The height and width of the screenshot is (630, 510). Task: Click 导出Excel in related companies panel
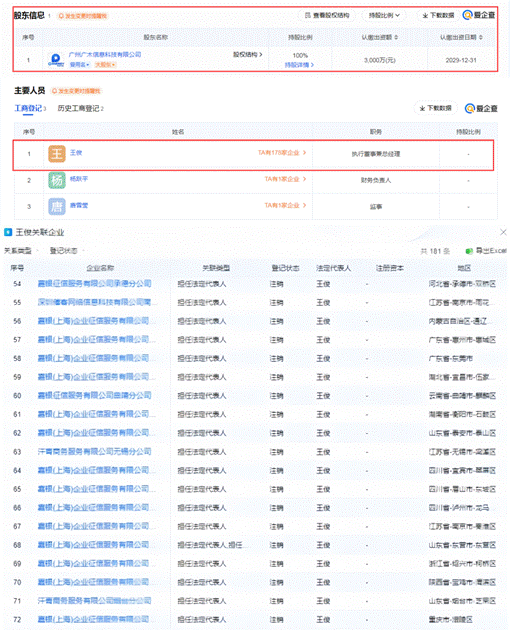pyautogui.click(x=486, y=251)
